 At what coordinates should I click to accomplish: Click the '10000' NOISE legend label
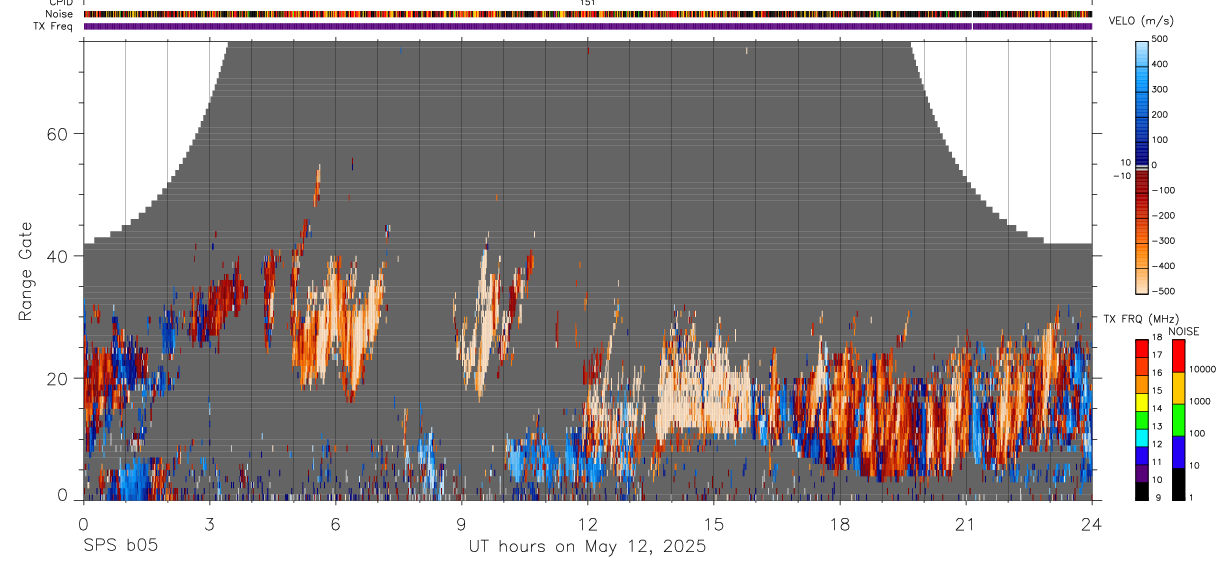[1202, 370]
